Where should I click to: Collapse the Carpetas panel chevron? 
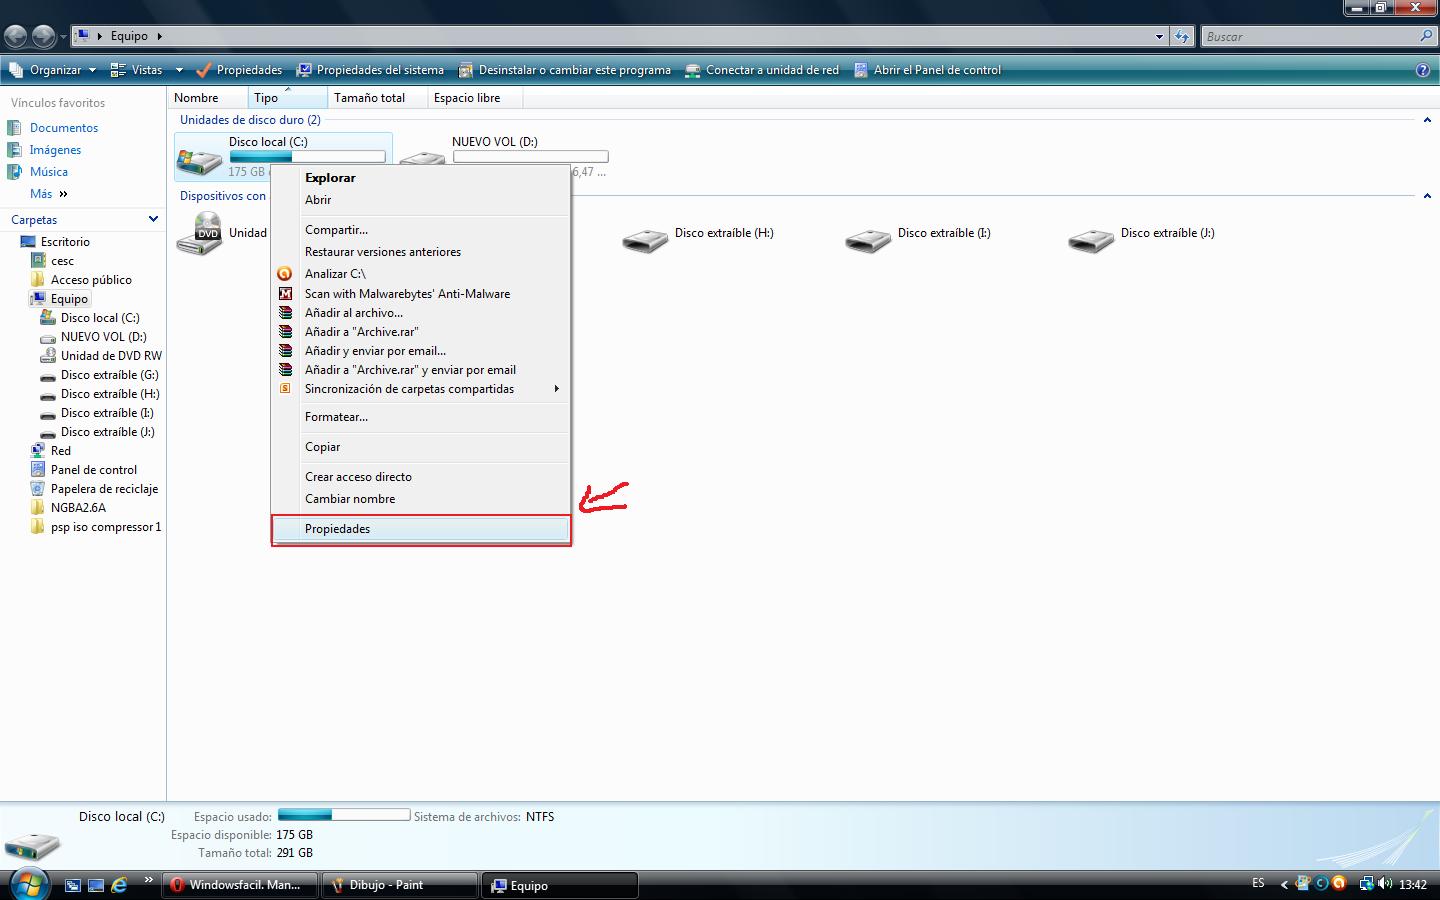[153, 218]
